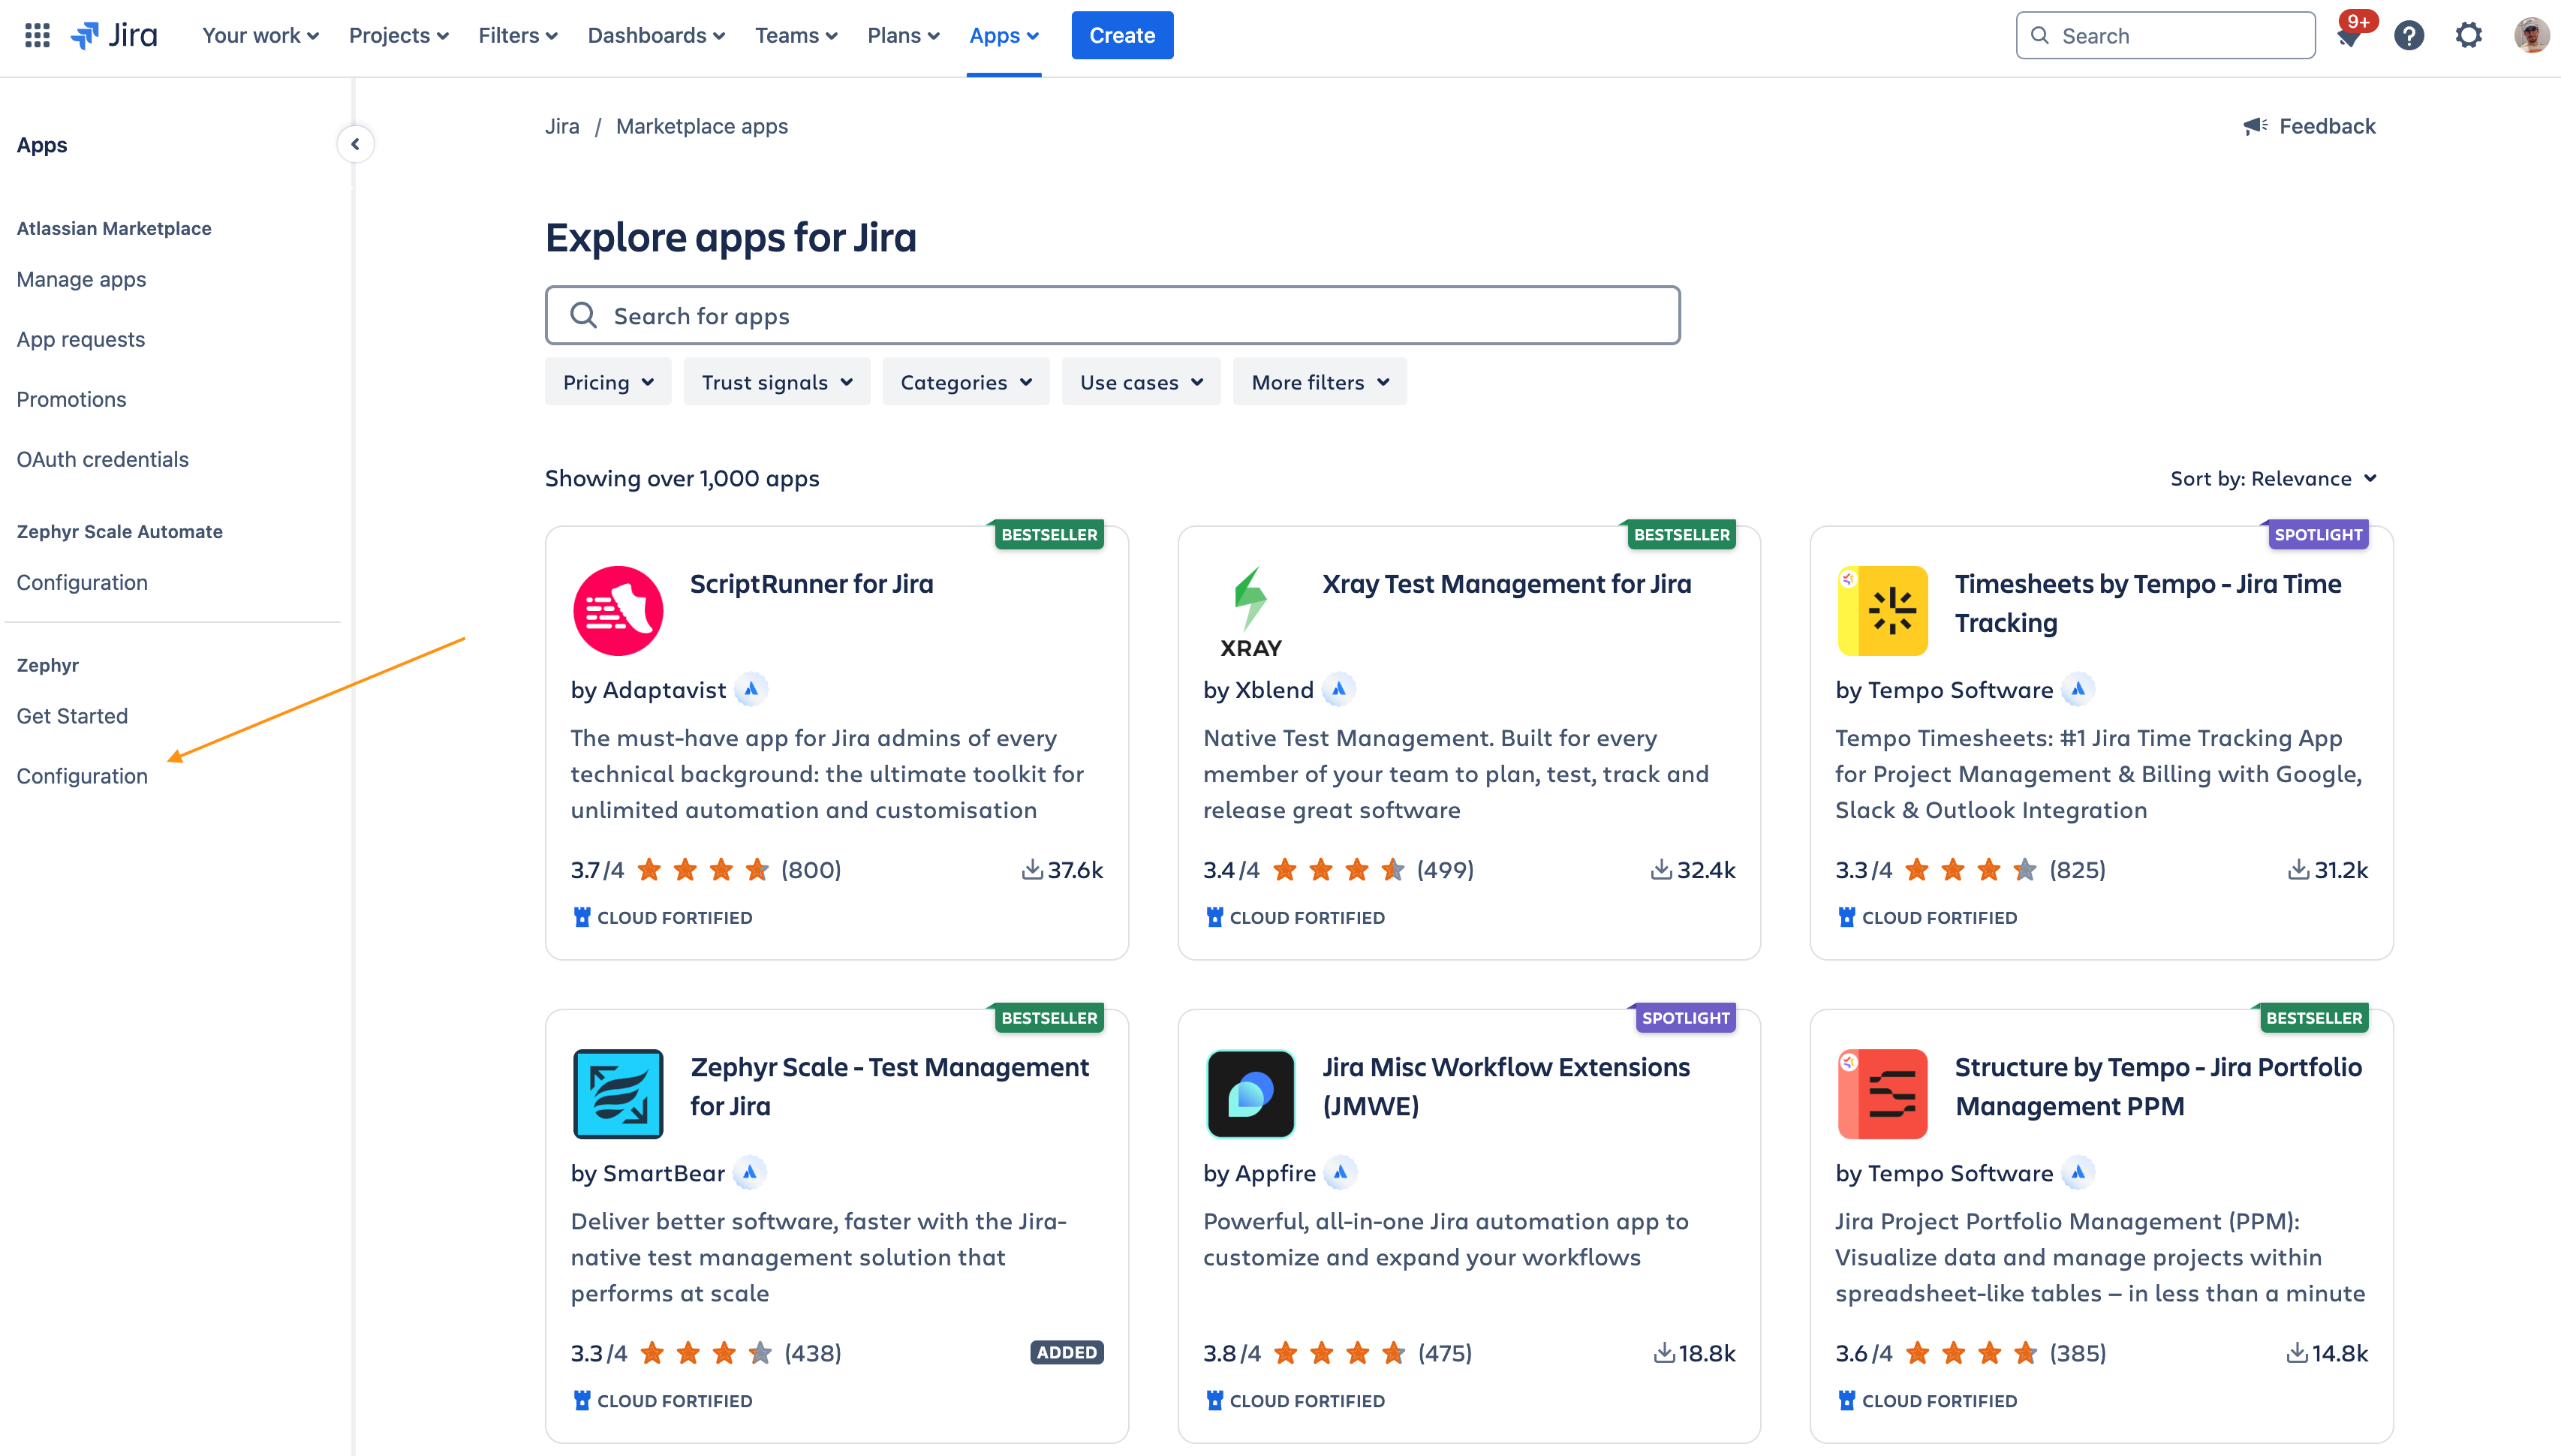Open the Sort by Relevance dropdown

pyautogui.click(x=2272, y=478)
